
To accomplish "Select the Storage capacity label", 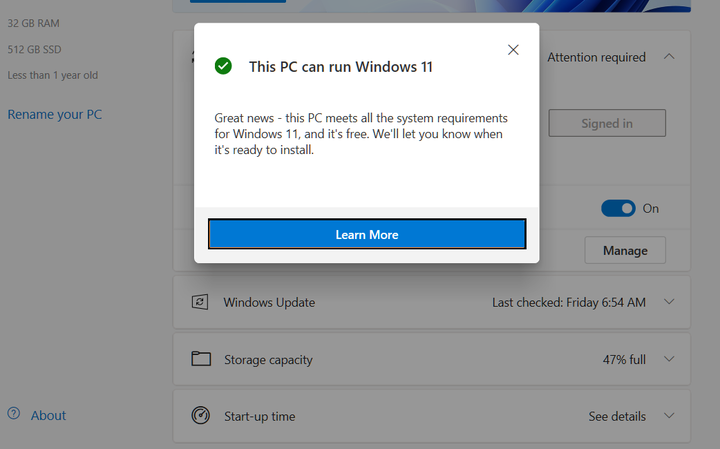I will pyautogui.click(x=268, y=359).
